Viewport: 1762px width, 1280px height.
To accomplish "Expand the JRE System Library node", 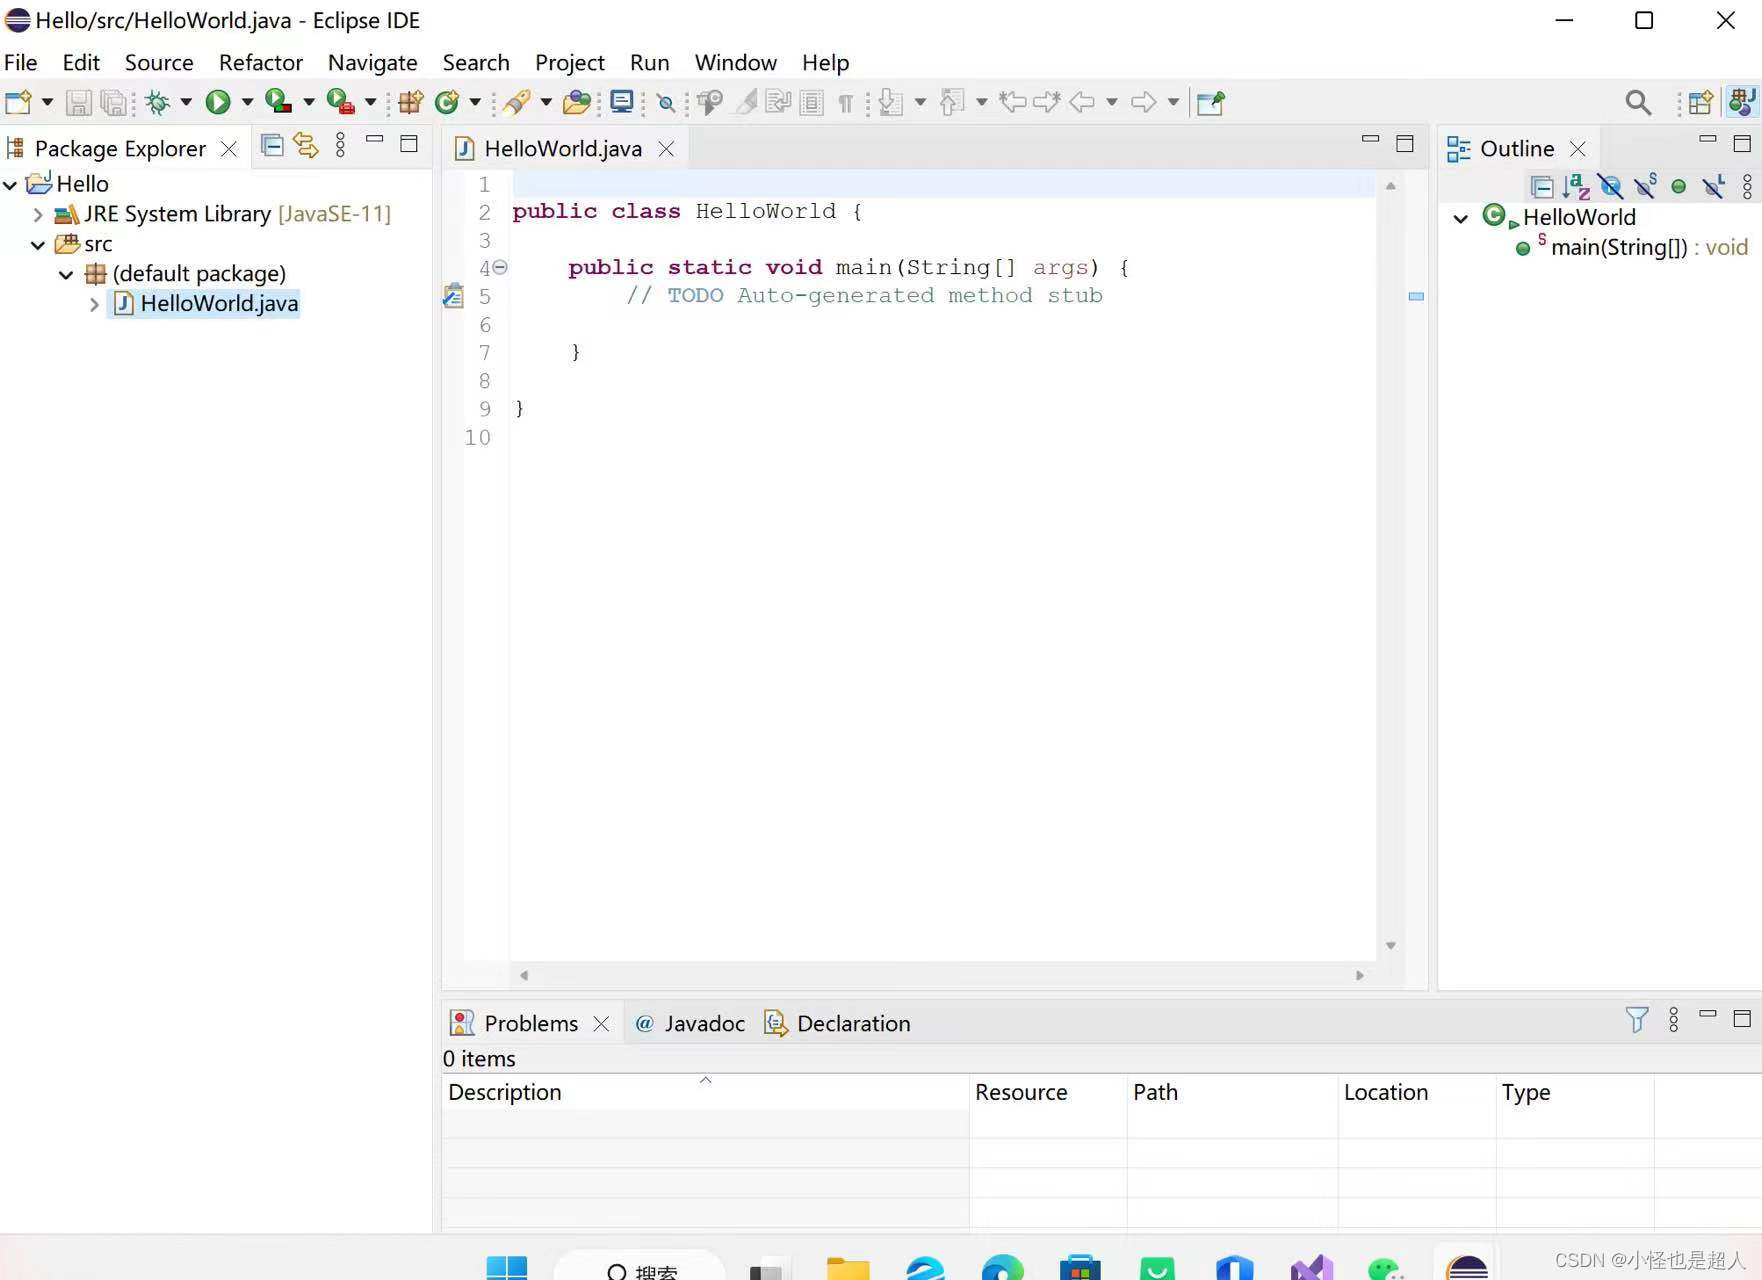I will (x=38, y=214).
